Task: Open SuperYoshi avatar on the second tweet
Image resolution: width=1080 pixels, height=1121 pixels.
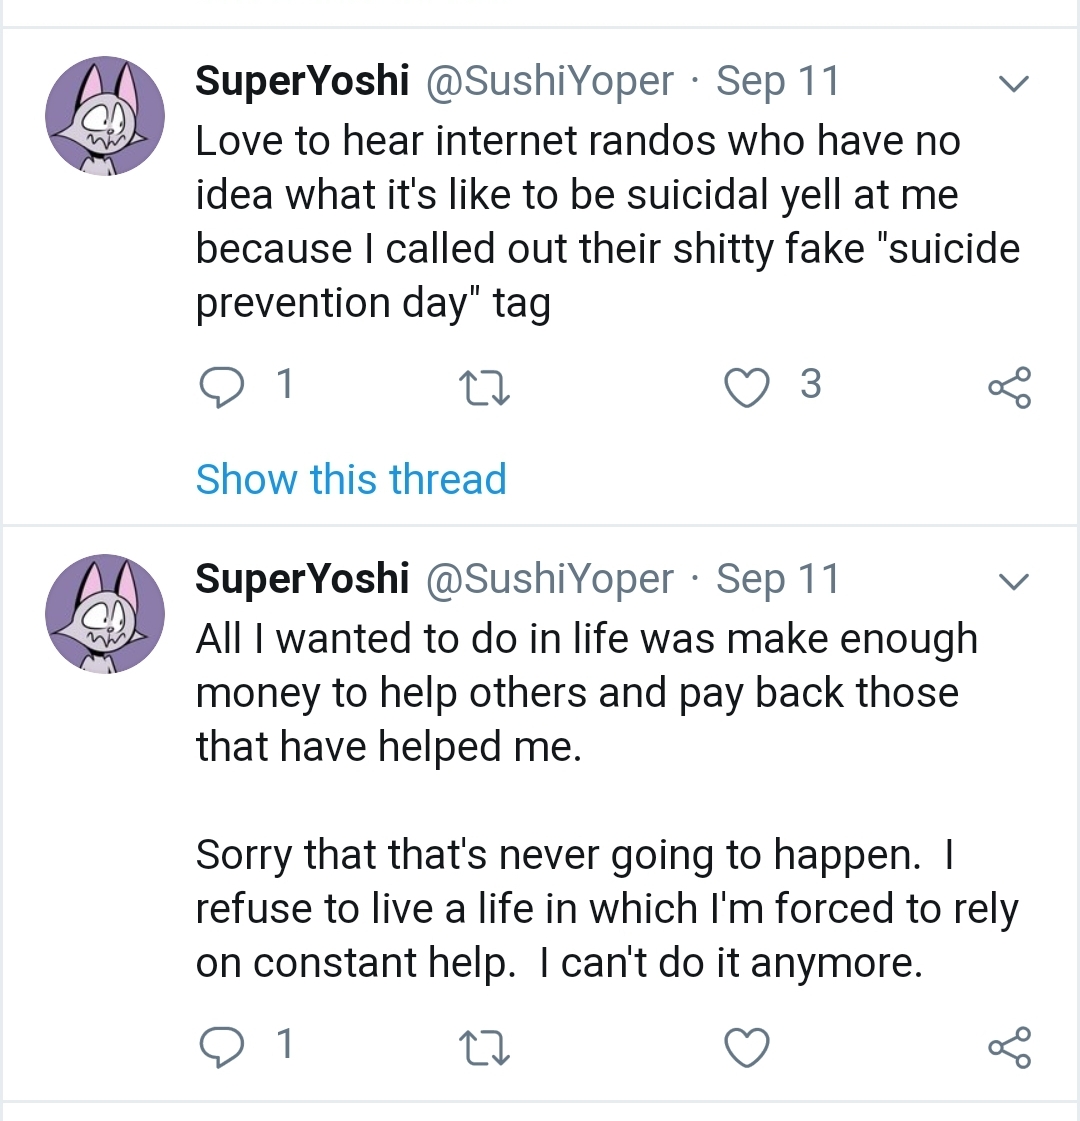Action: point(104,613)
